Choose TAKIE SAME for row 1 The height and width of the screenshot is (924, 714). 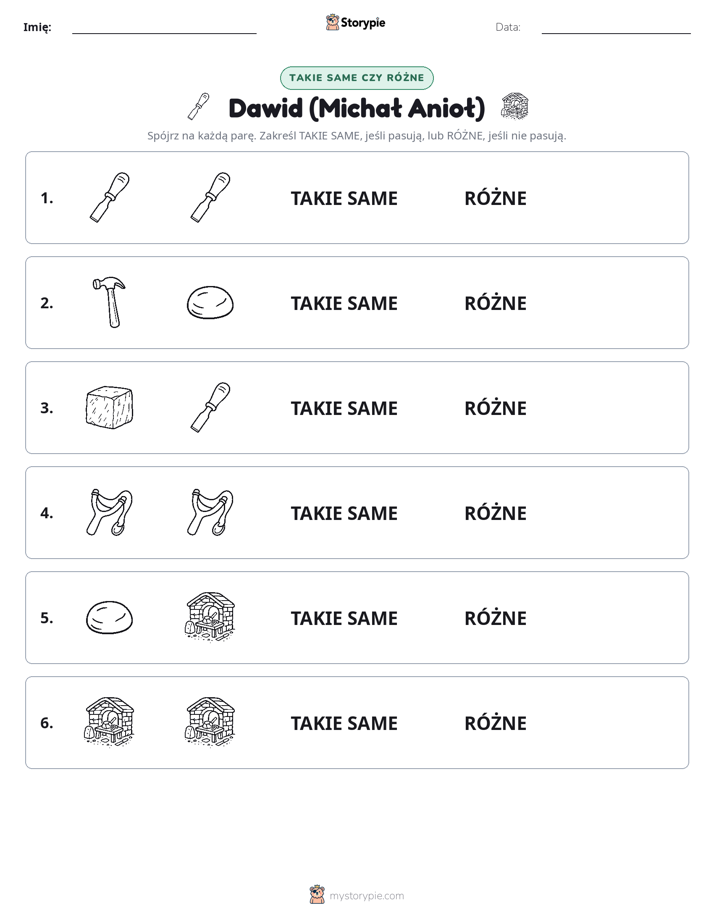point(344,199)
